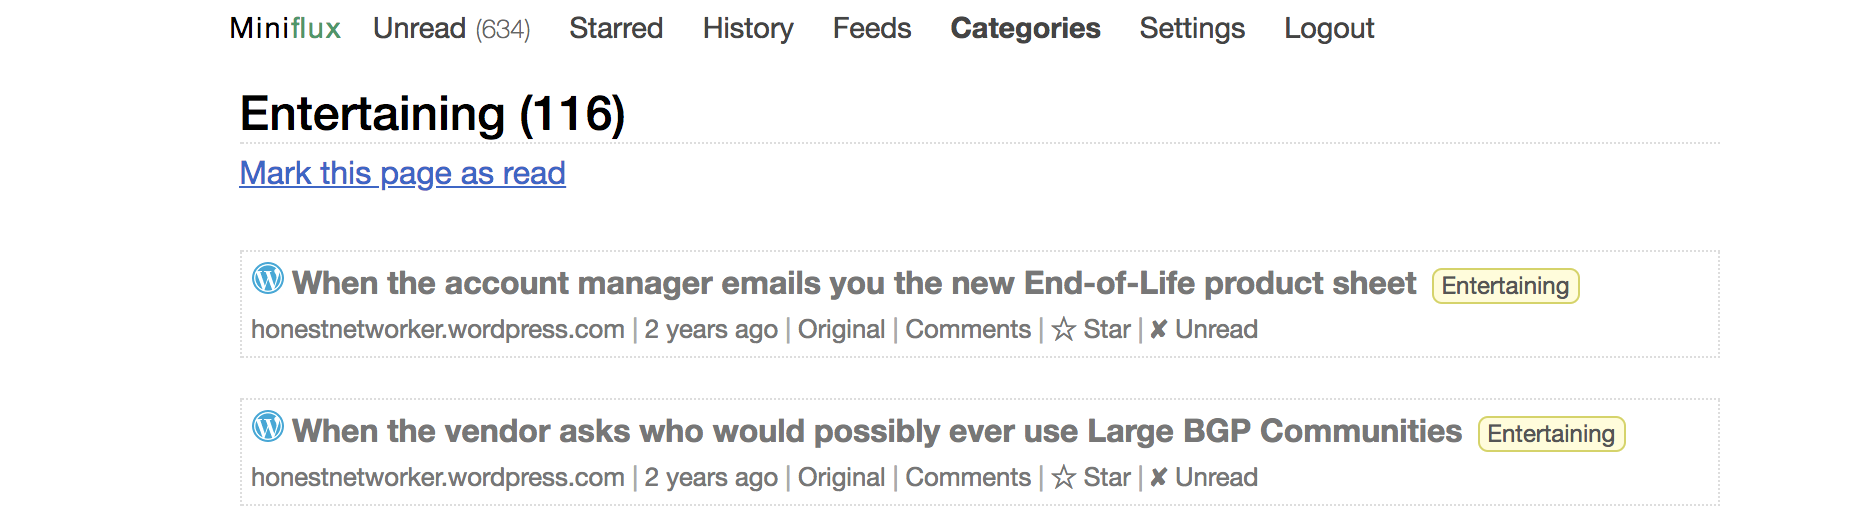This screenshot has width=1858, height=526.
Task: Click Mark this page as read
Action: [x=402, y=173]
